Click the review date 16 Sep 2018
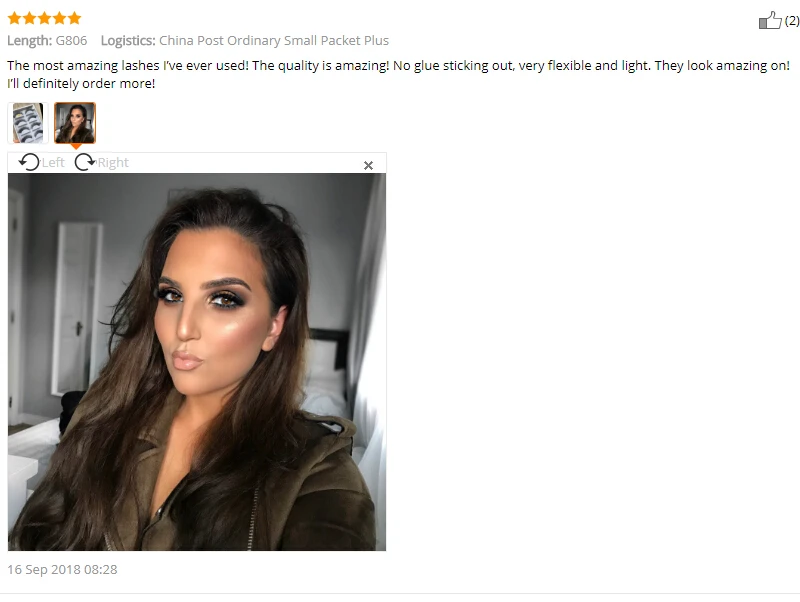This screenshot has width=800, height=602. coord(62,569)
